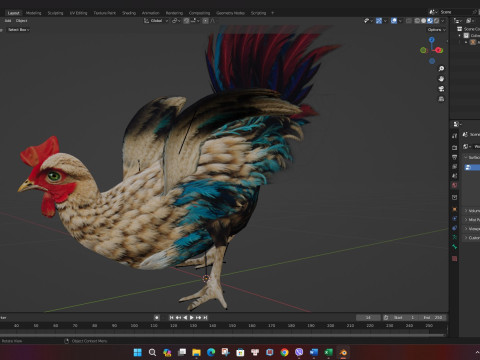Open Blender from the Windows taskbar
Viewport: 480px width, 360px height.
pos(343,352)
